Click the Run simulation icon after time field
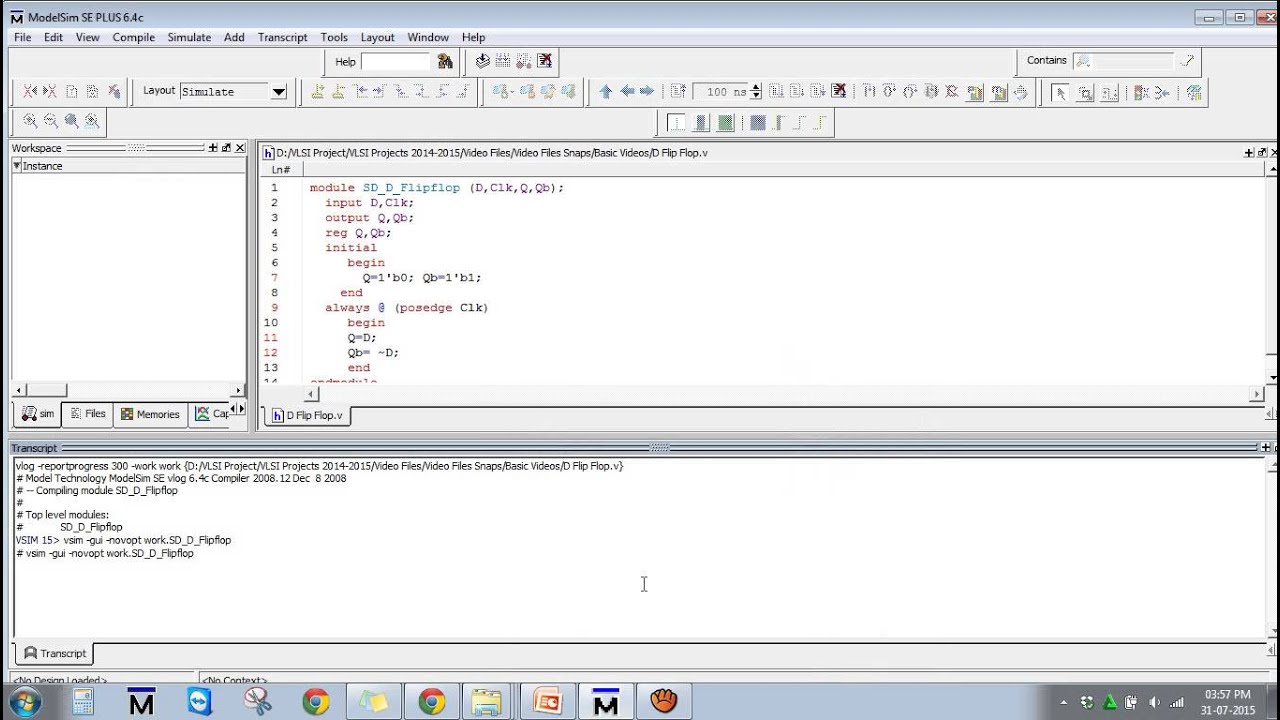The height and width of the screenshot is (720, 1280). pos(776,91)
